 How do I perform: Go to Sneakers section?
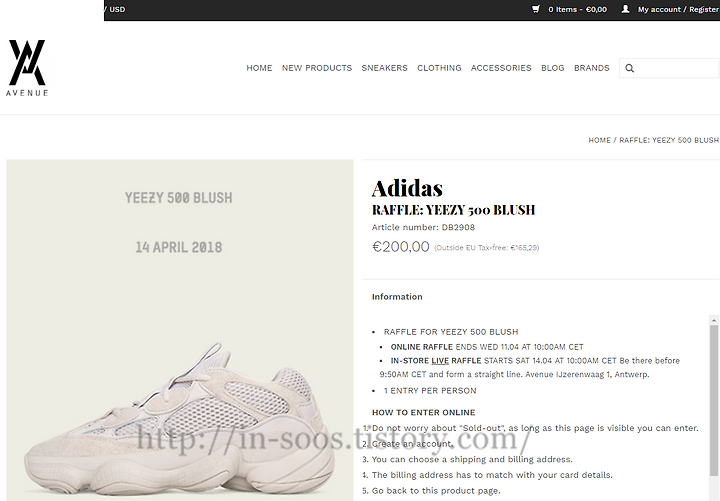384,68
